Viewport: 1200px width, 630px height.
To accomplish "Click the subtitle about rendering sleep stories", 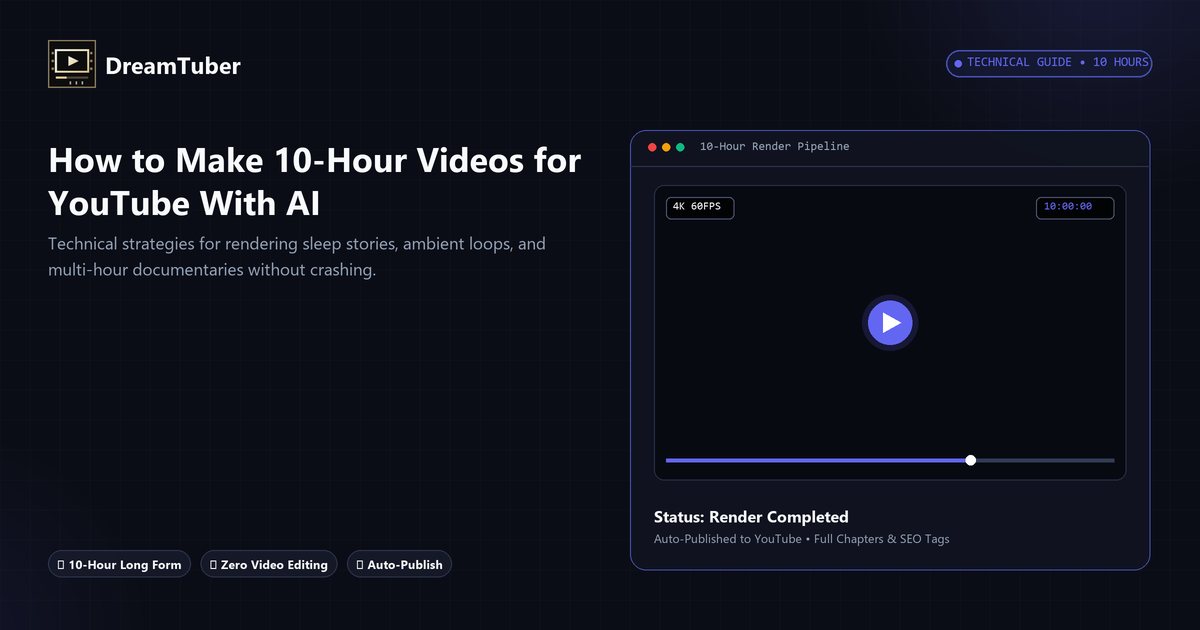I will pos(297,257).
